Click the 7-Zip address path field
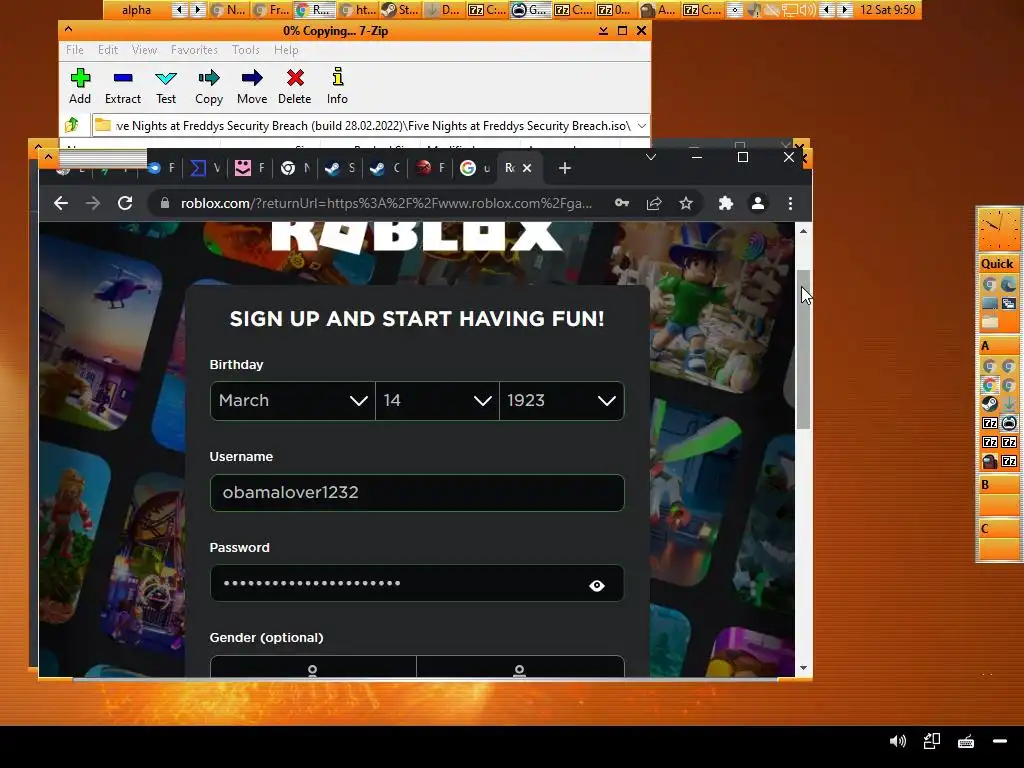The image size is (1024, 768). coord(370,125)
